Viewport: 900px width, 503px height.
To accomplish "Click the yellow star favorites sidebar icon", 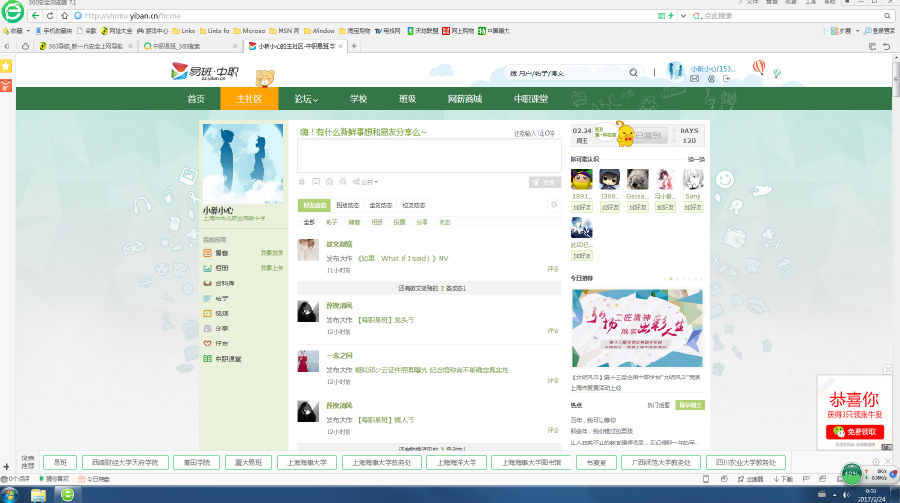I will (6, 65).
